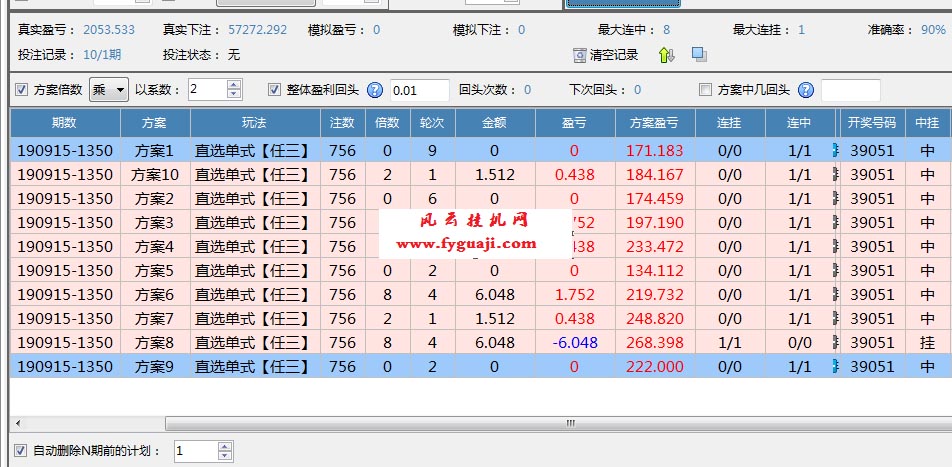Click 真实盈亏 value 2053.533
952x467 pixels.
click(x=109, y=30)
